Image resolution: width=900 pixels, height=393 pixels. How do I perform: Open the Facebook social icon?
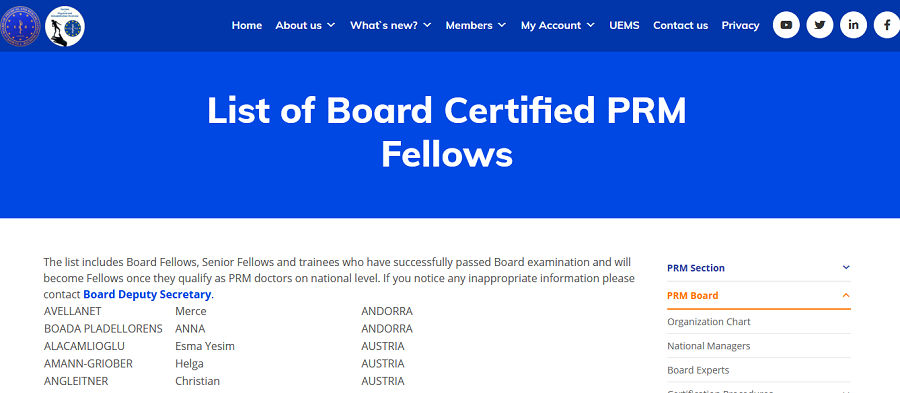[887, 25]
